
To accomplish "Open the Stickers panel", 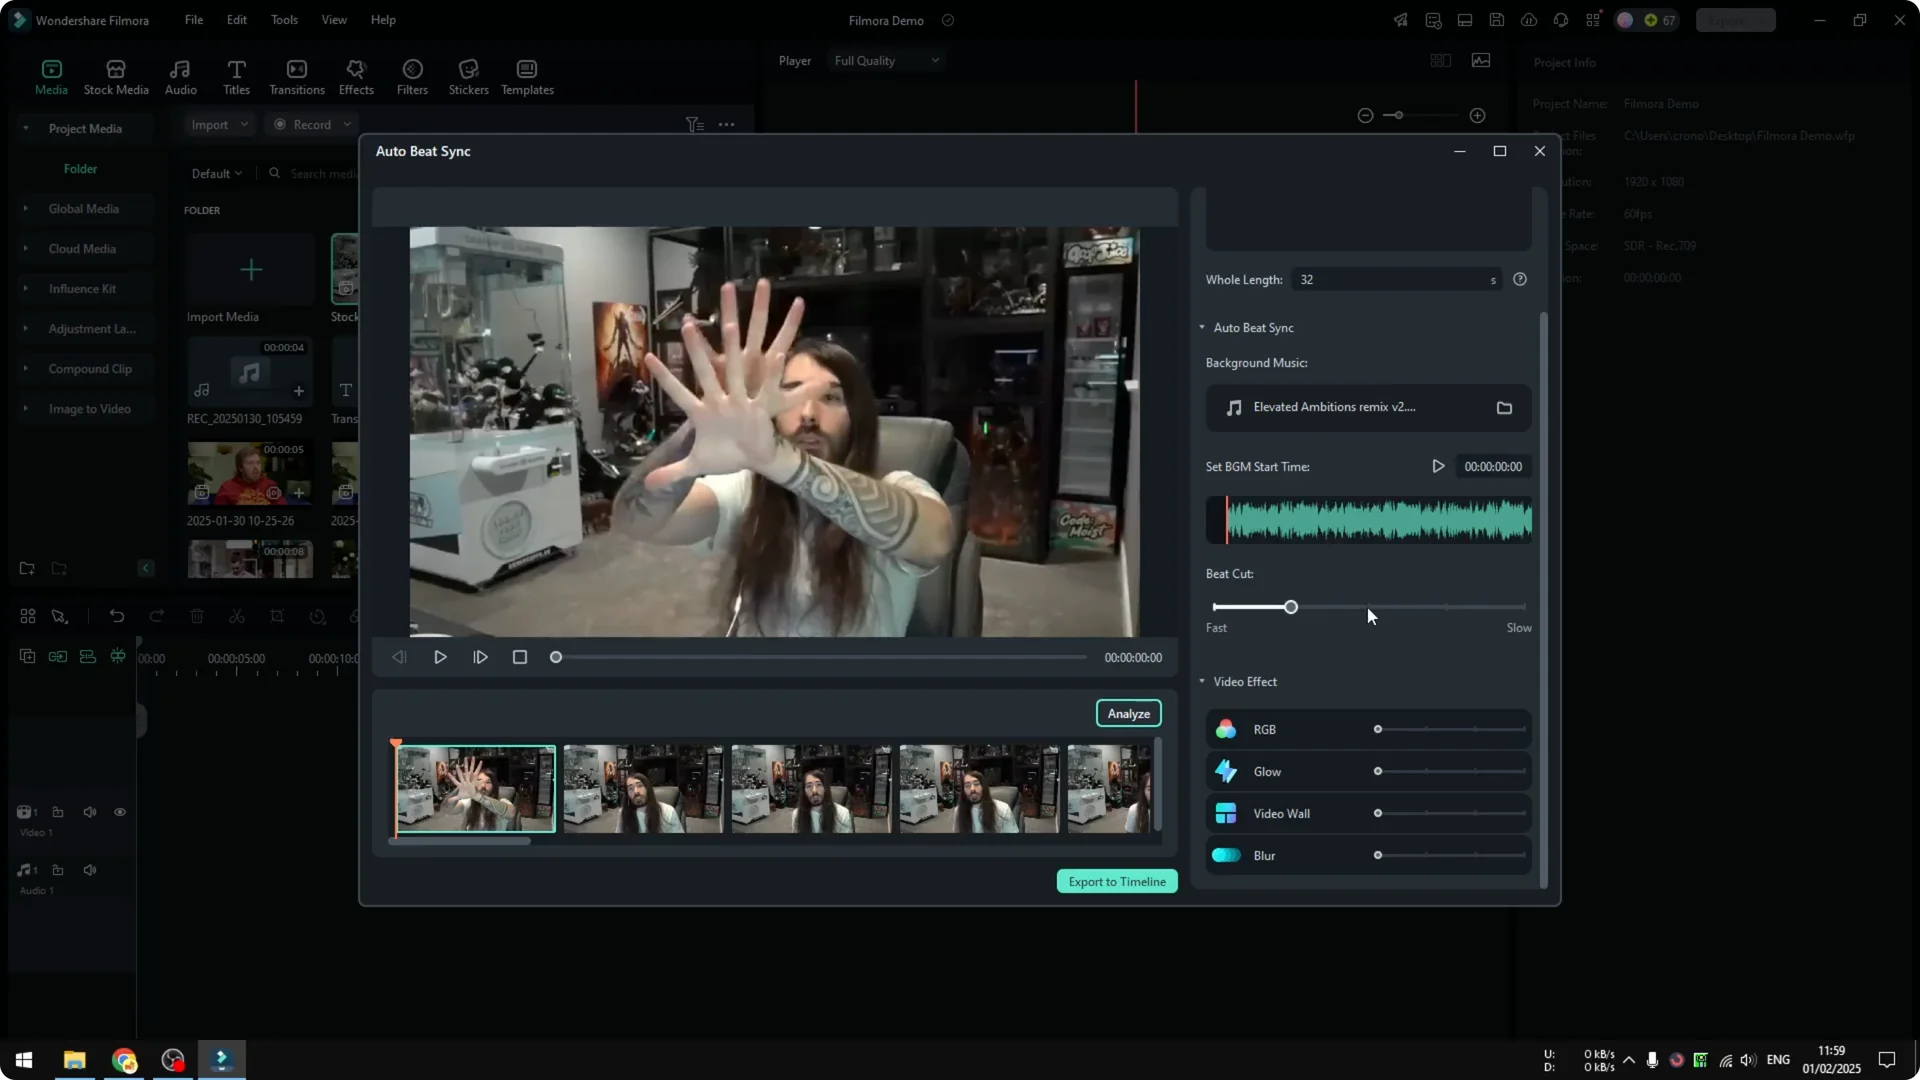I will pos(467,77).
